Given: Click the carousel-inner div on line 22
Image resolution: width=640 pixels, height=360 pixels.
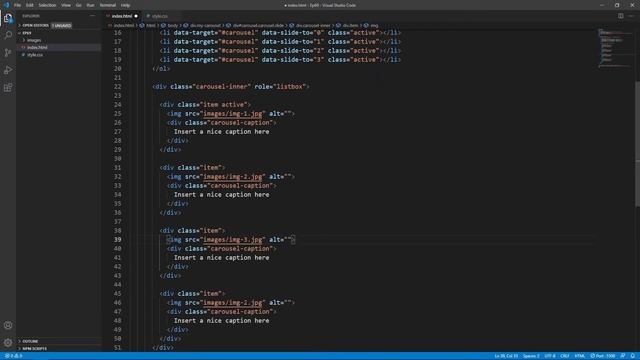Looking at the screenshot, I should (231, 87).
